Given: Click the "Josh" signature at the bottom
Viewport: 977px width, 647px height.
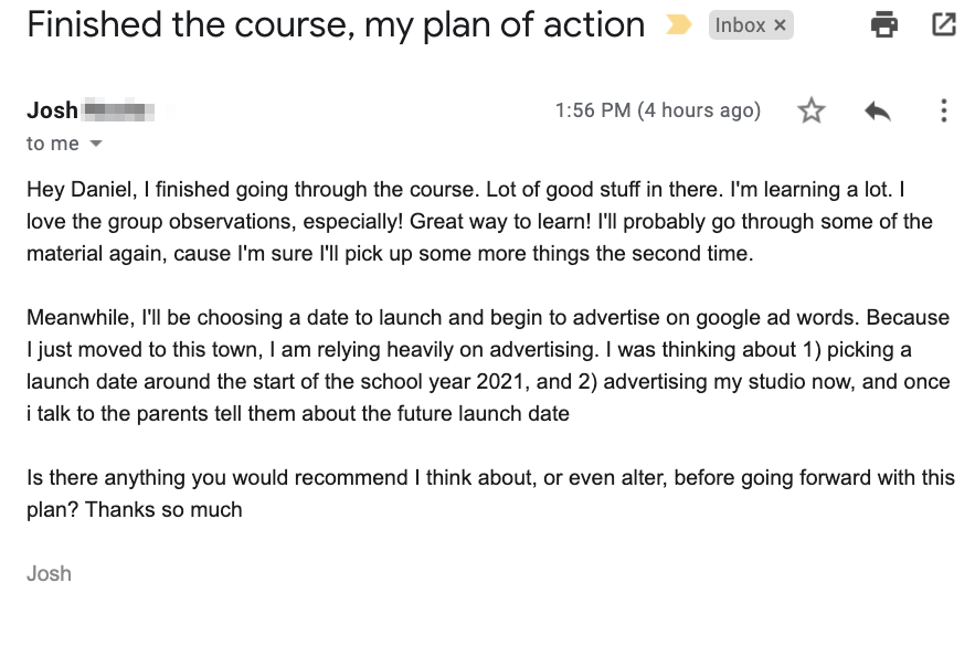Looking at the screenshot, I should (49, 573).
